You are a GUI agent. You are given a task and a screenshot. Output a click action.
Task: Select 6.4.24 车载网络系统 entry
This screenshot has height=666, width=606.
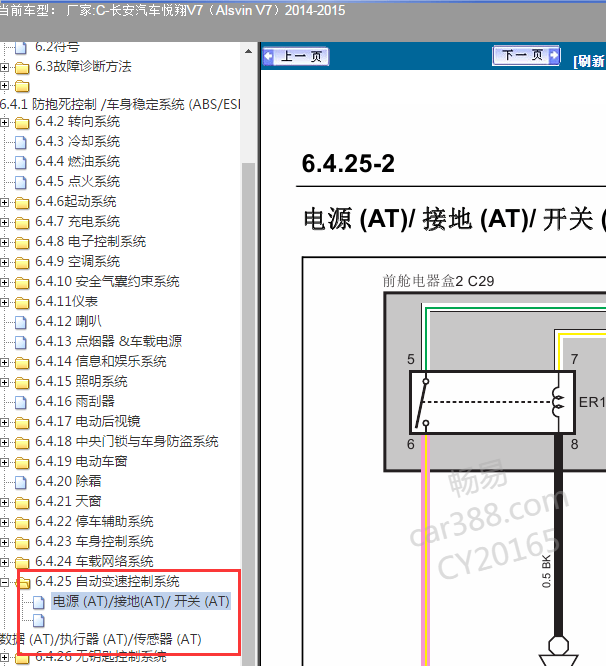pos(94,562)
